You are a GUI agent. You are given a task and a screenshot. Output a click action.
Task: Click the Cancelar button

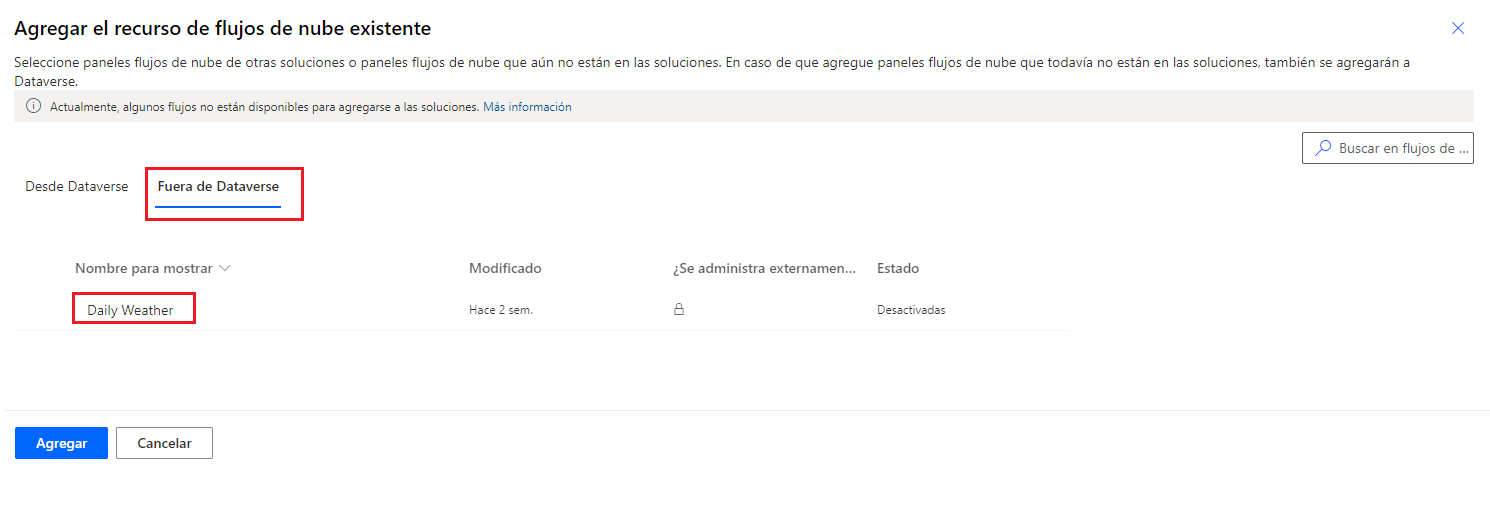coord(164,443)
